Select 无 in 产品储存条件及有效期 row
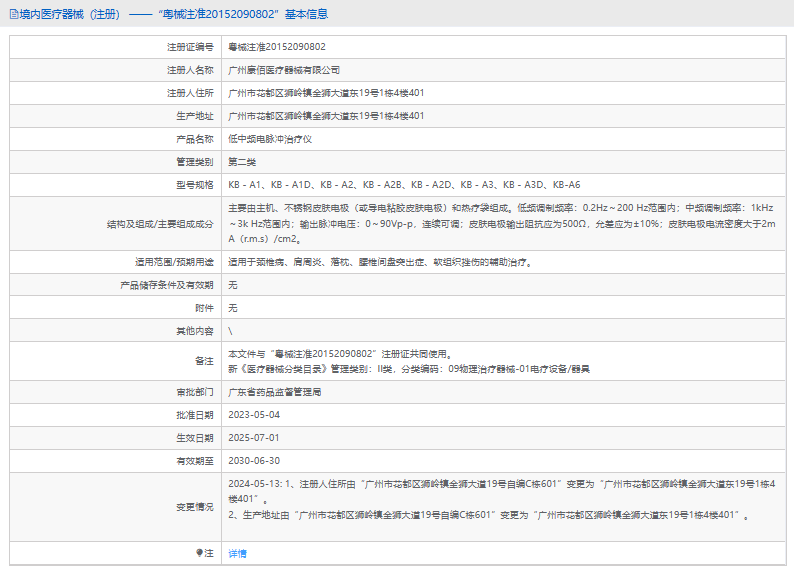This screenshot has height=571, width=794. click(232, 285)
